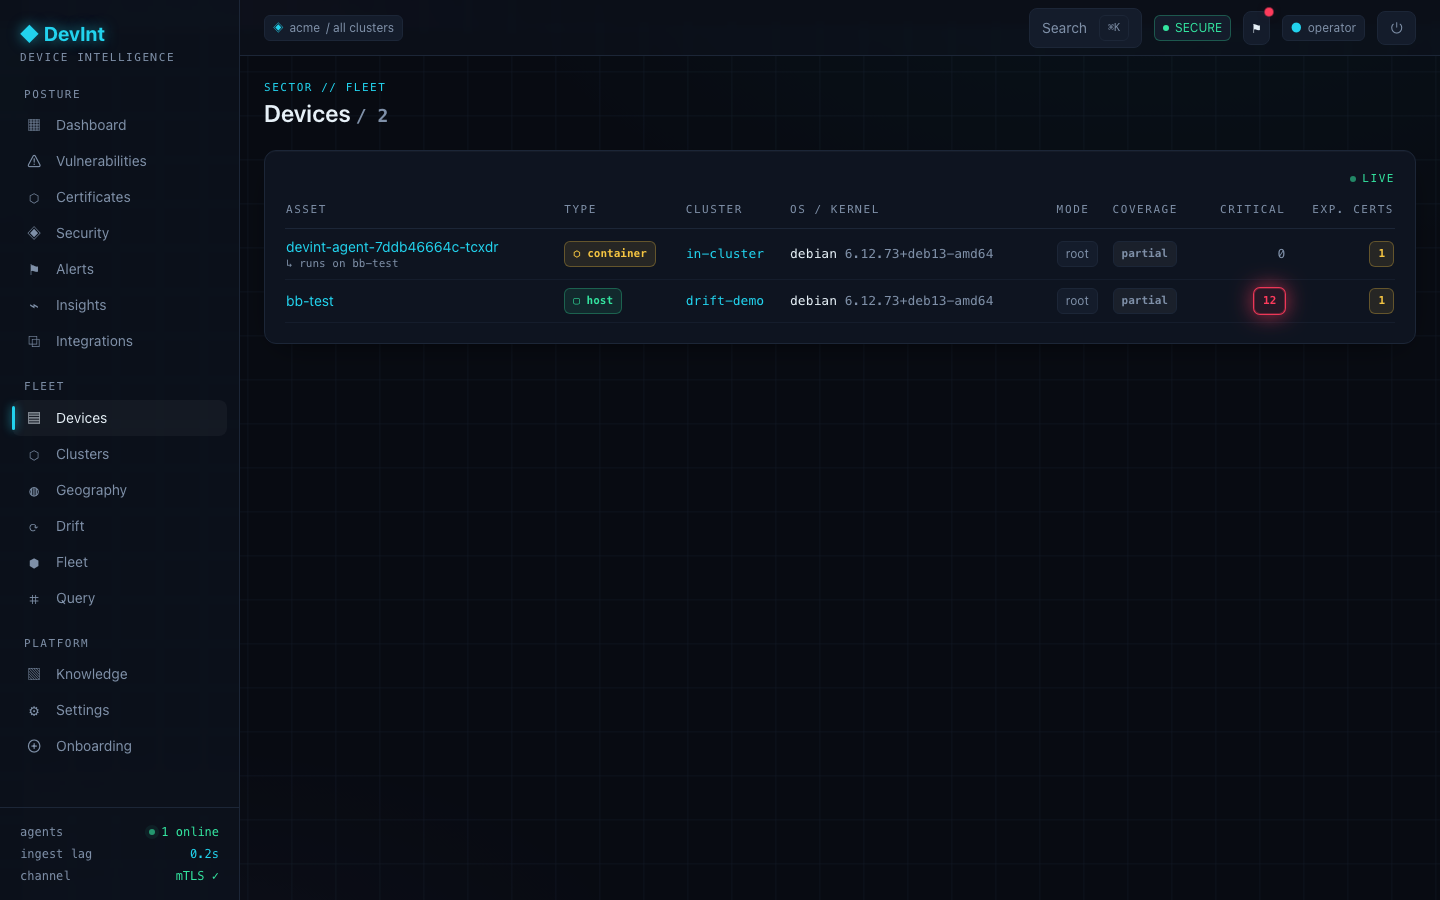Click the Alerts flag icon in sidebar
The image size is (1440, 900).
coord(34,269)
